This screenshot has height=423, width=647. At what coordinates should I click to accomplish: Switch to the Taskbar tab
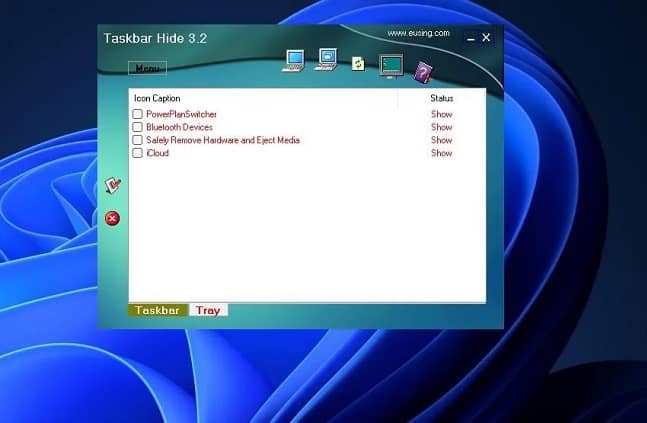[x=158, y=310]
